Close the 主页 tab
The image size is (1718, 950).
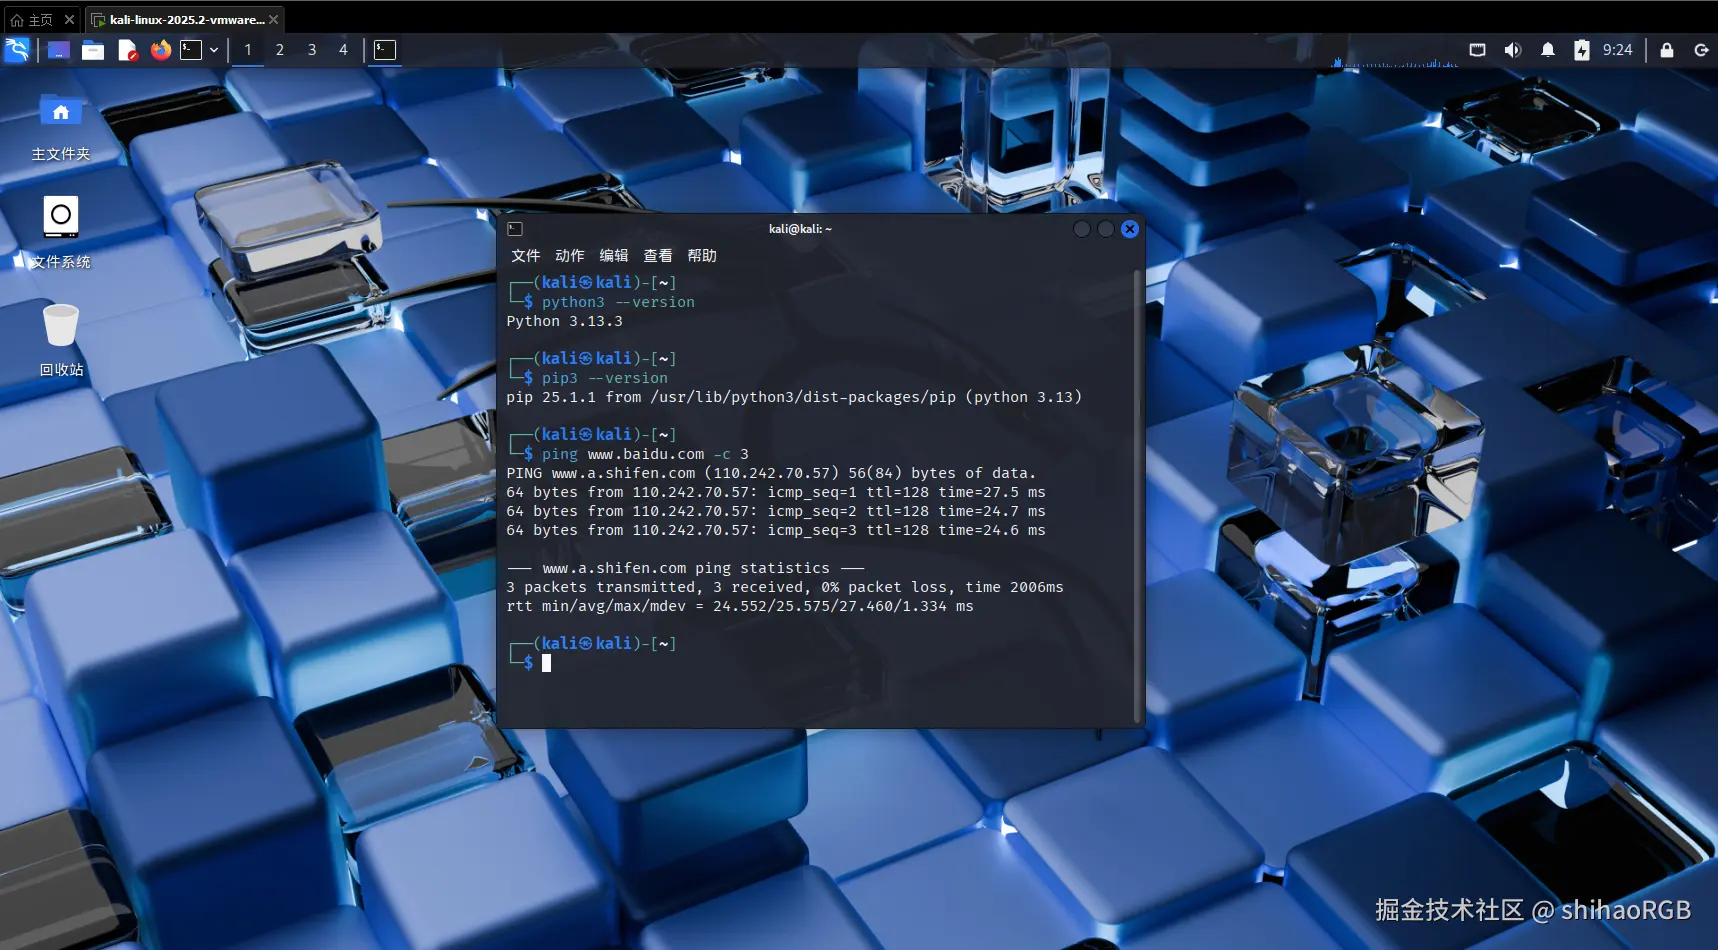pyautogui.click(x=69, y=19)
